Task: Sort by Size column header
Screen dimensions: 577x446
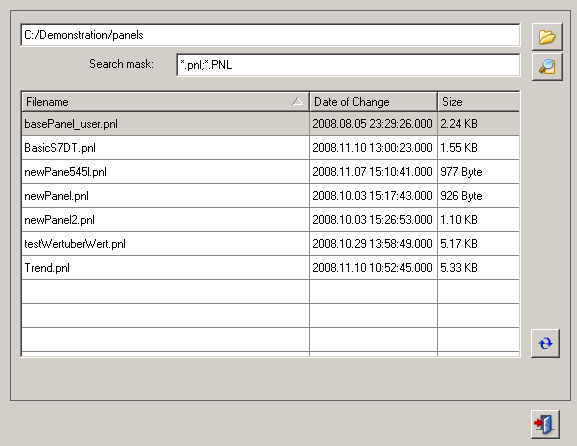Action: point(479,102)
